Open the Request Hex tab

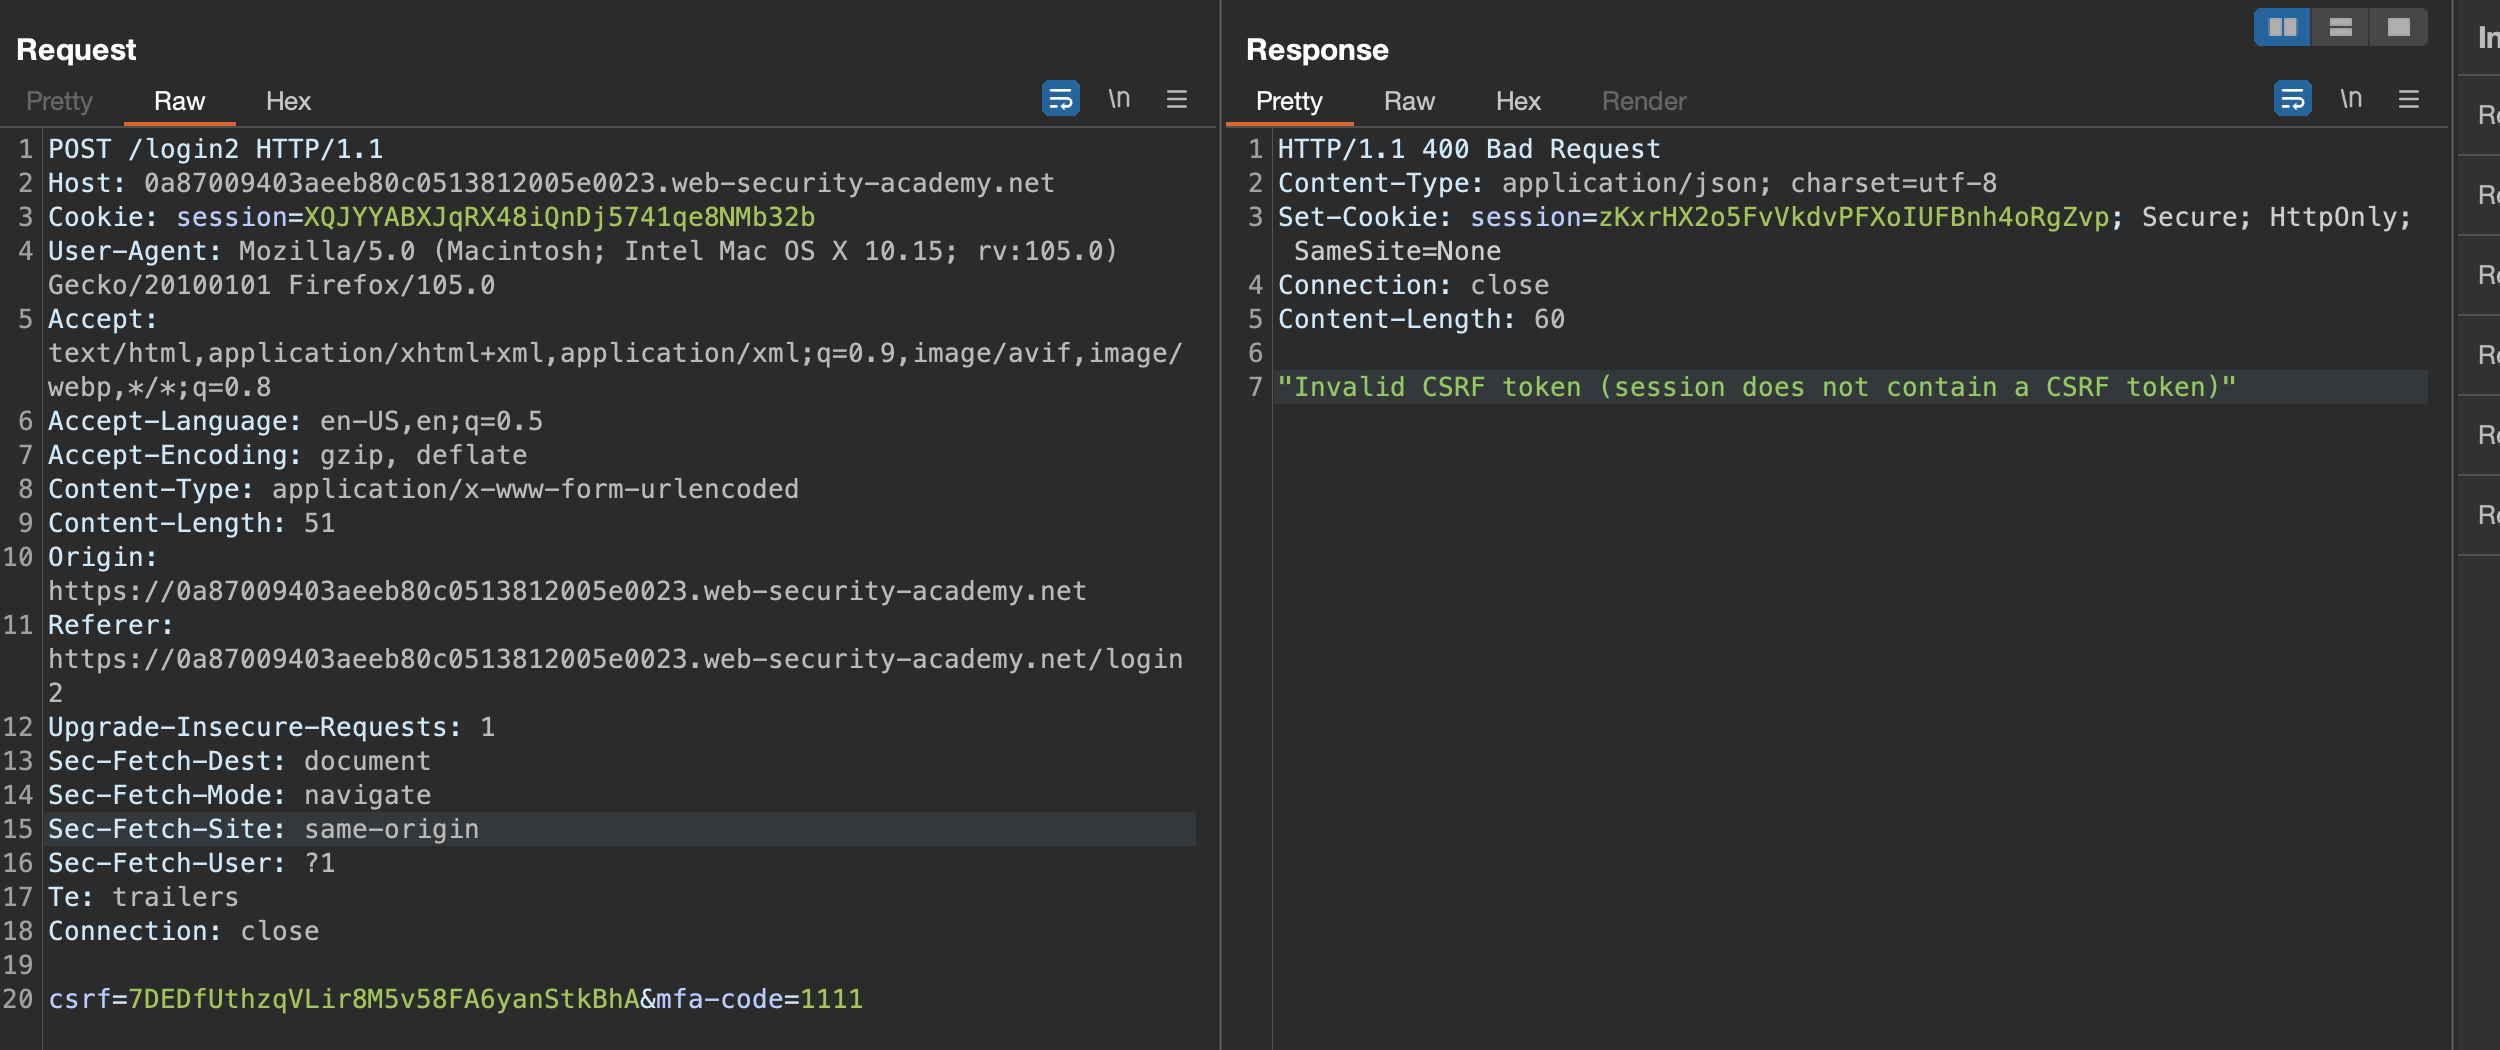point(288,101)
